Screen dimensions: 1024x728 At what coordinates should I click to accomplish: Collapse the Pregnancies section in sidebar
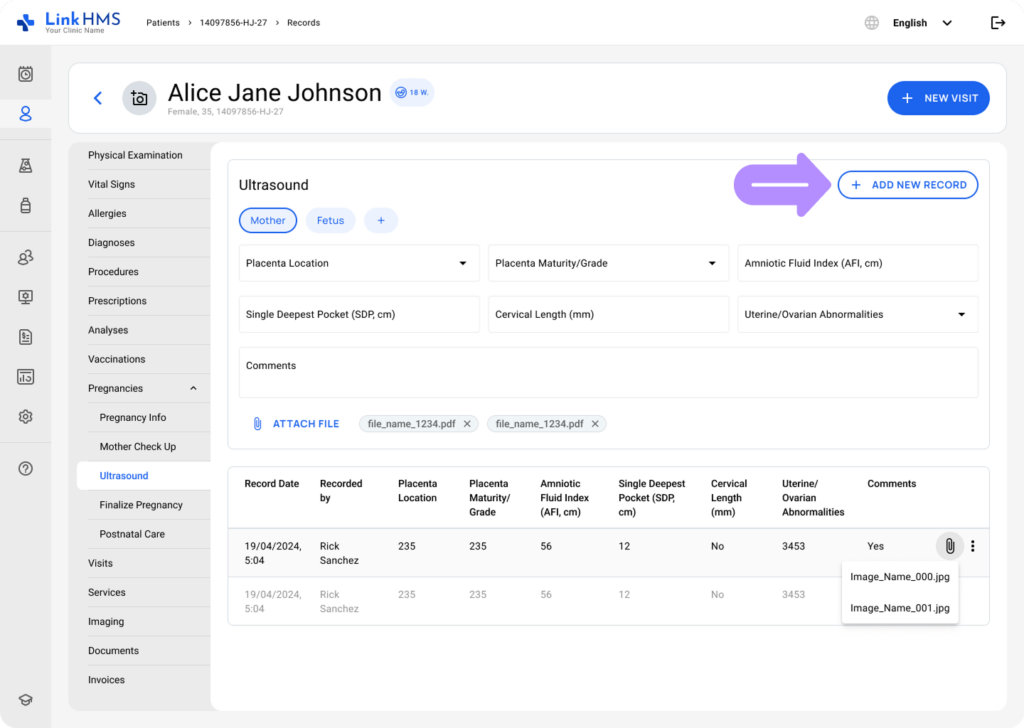(193, 389)
